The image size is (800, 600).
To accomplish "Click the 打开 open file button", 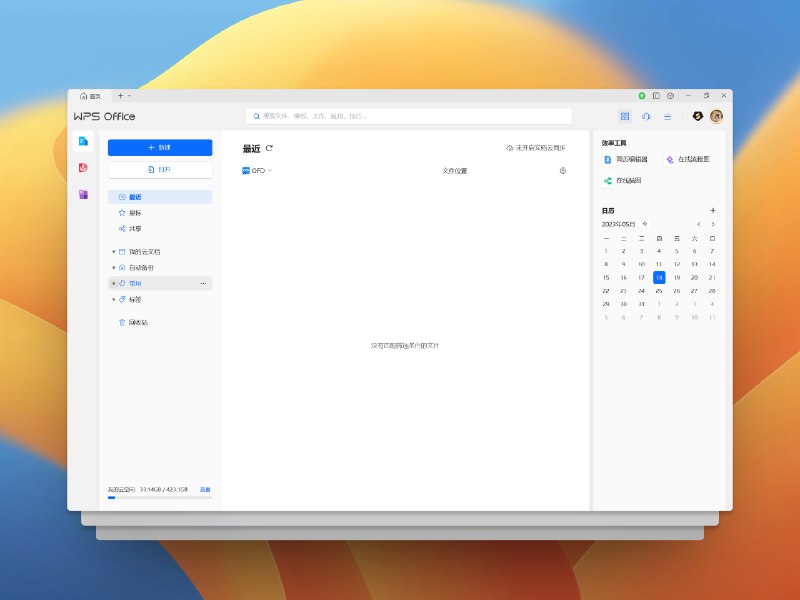I will 160,170.
